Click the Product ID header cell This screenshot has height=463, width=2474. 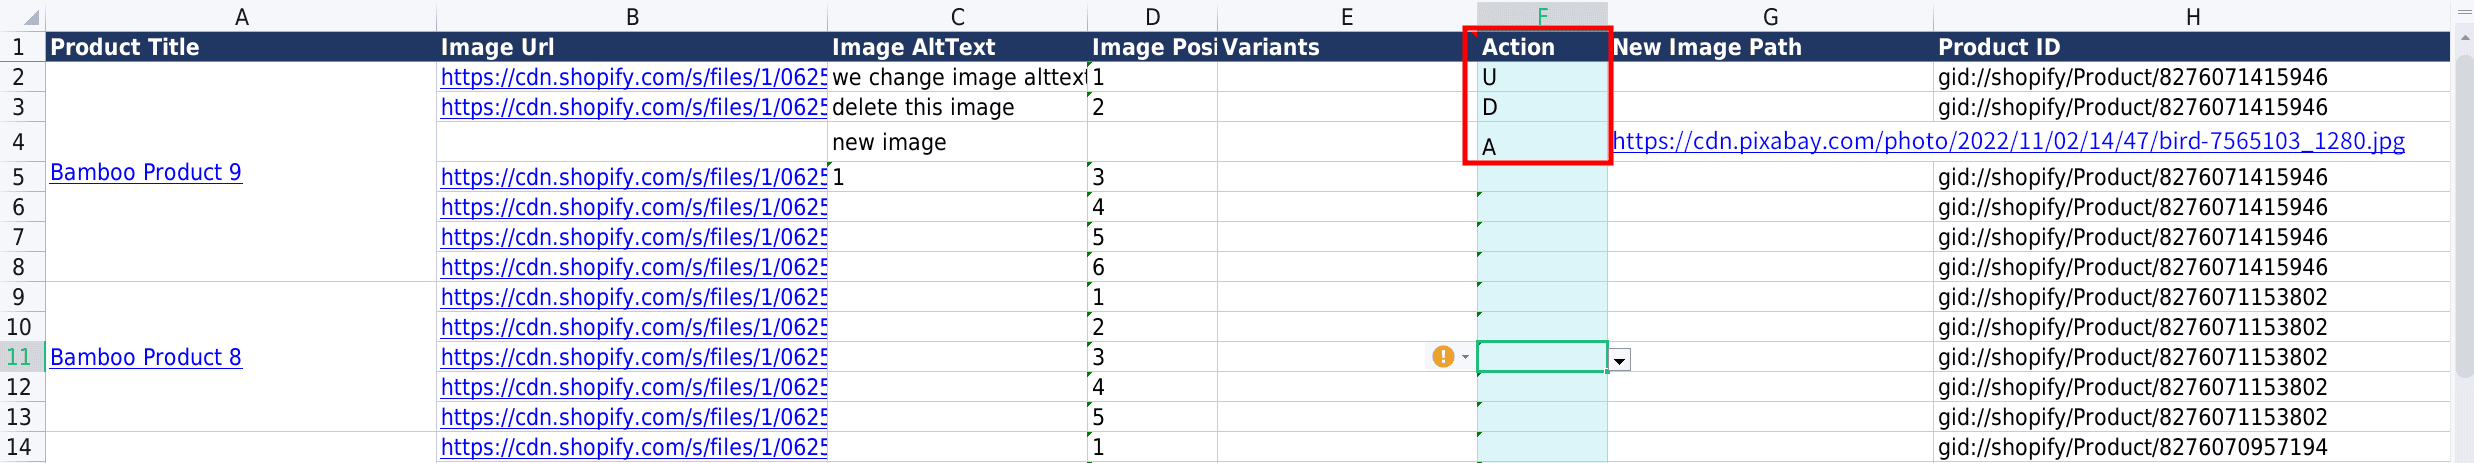pos(2190,47)
